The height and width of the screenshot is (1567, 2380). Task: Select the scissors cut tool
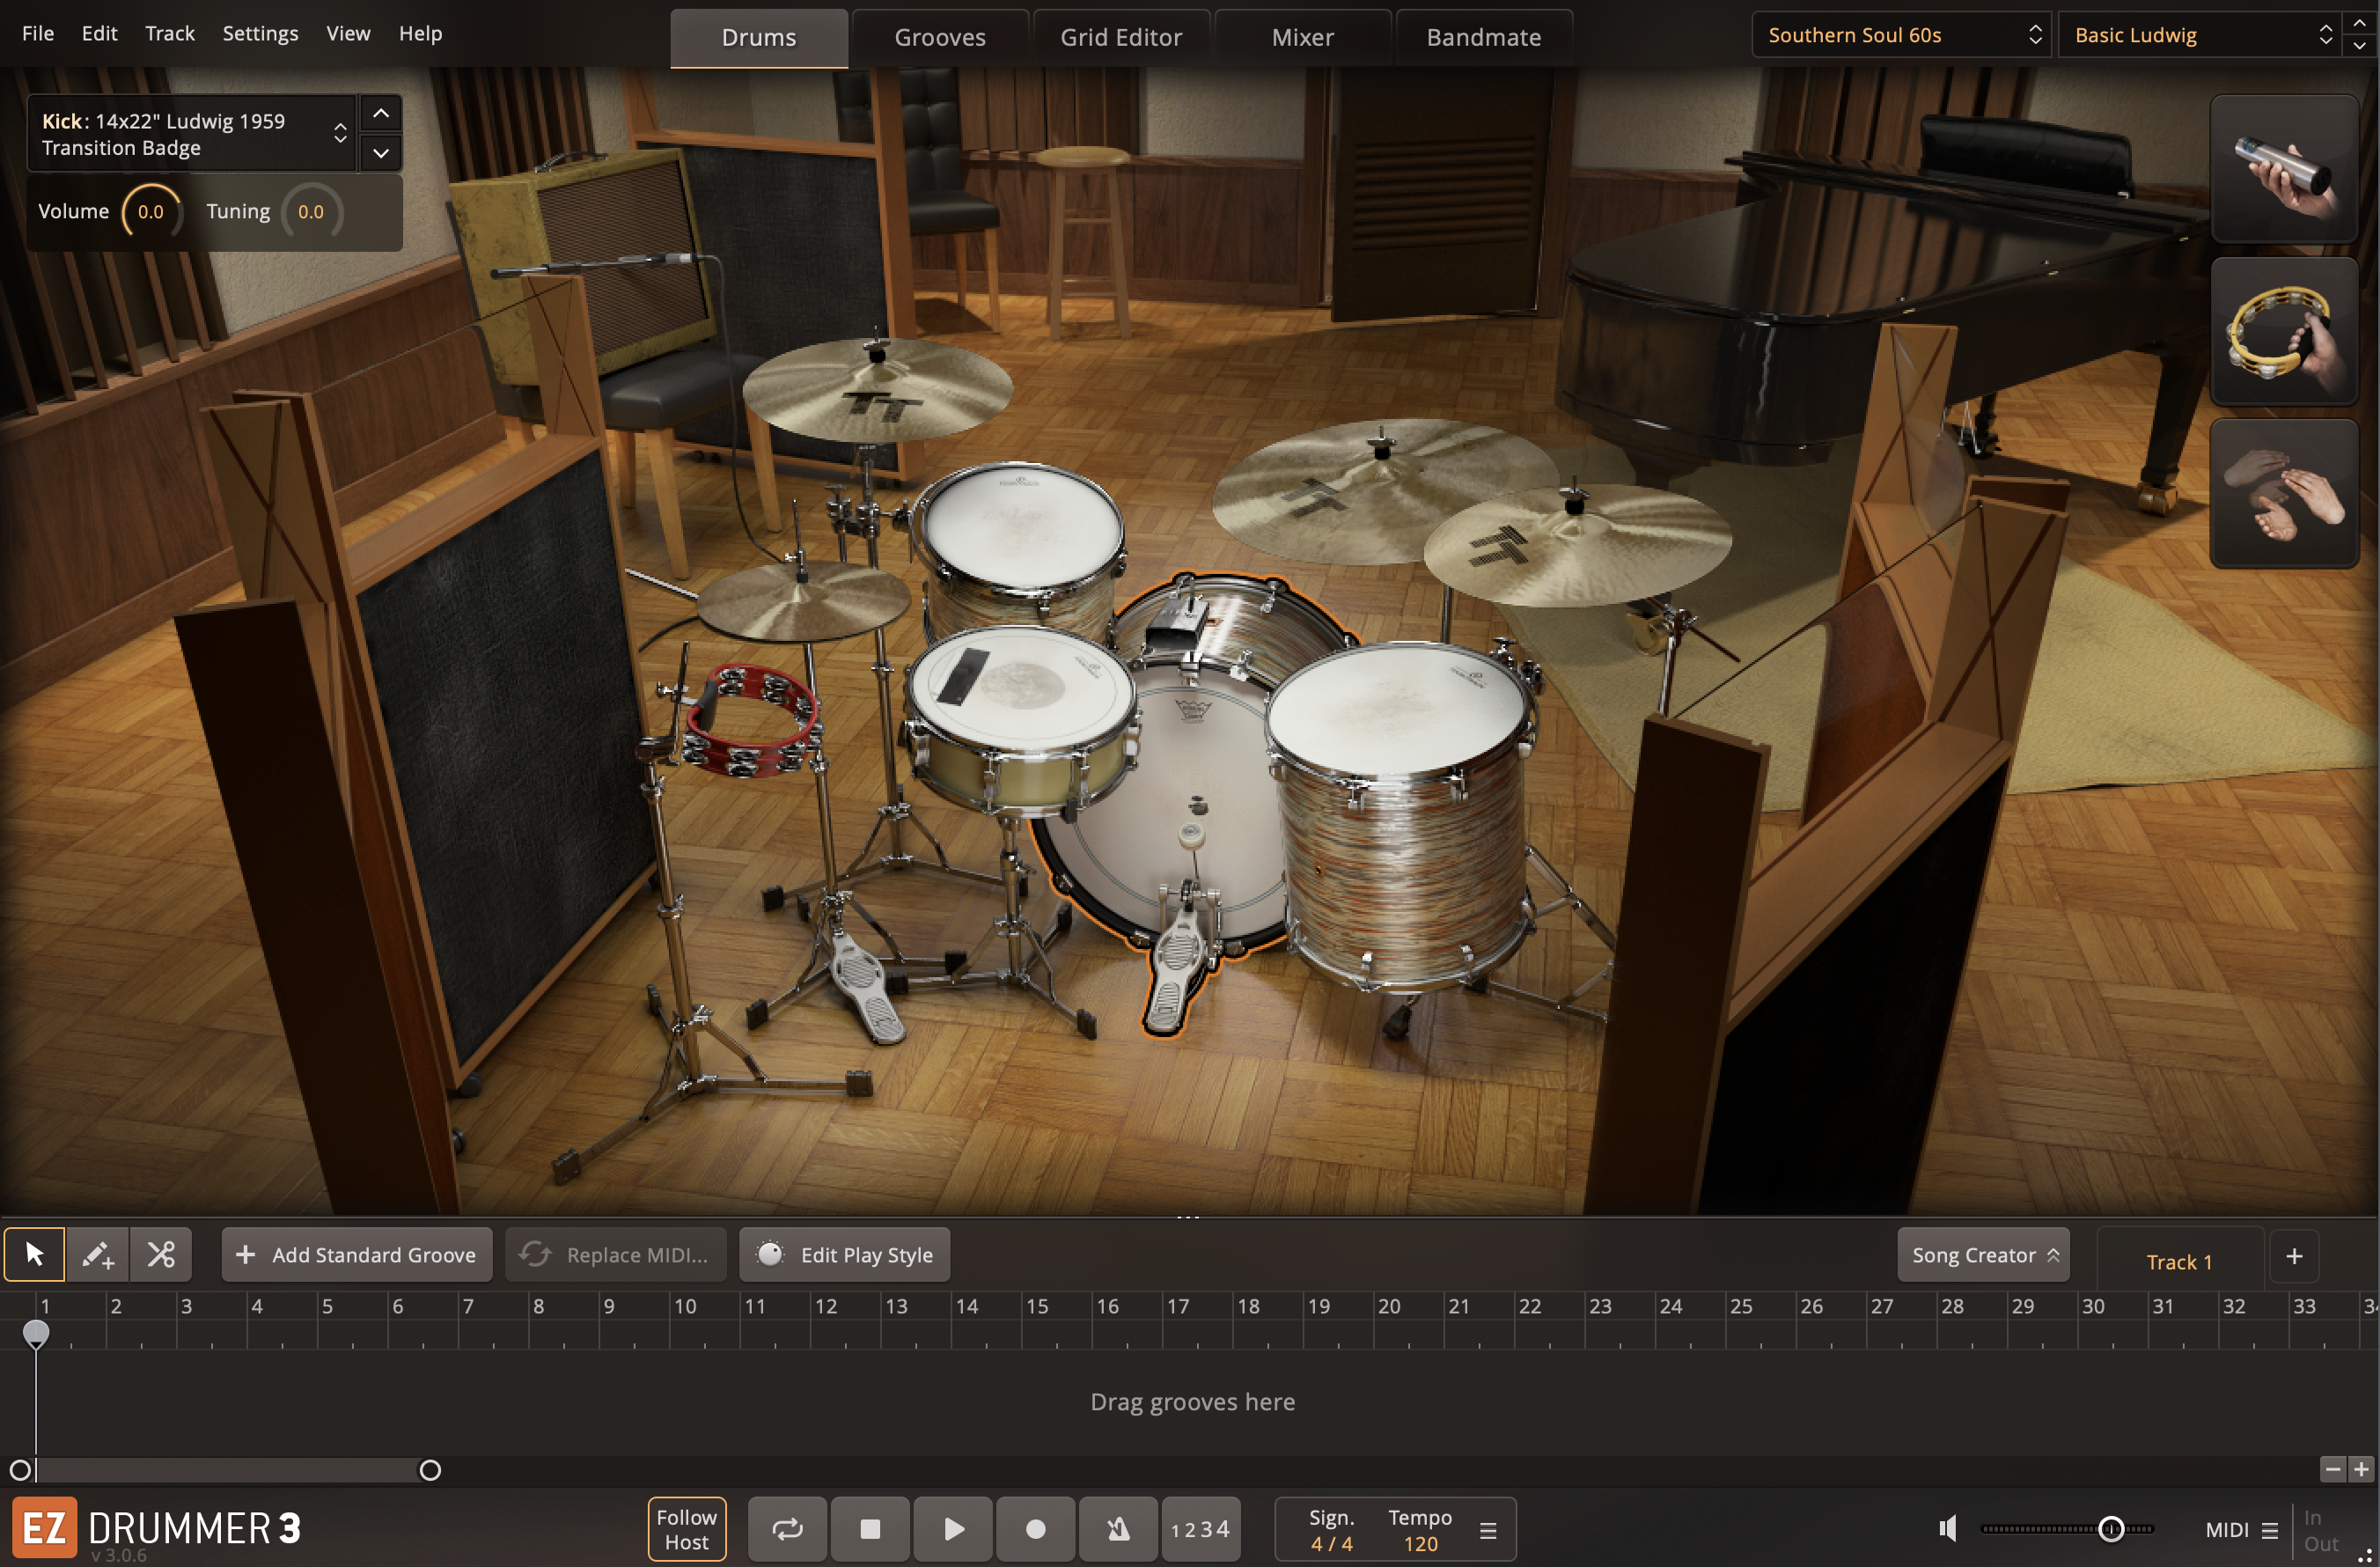161,1254
